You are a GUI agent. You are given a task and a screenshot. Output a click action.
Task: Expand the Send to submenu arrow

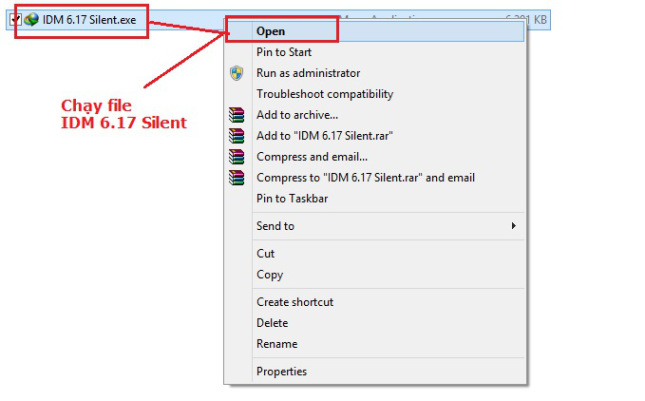coord(513,226)
